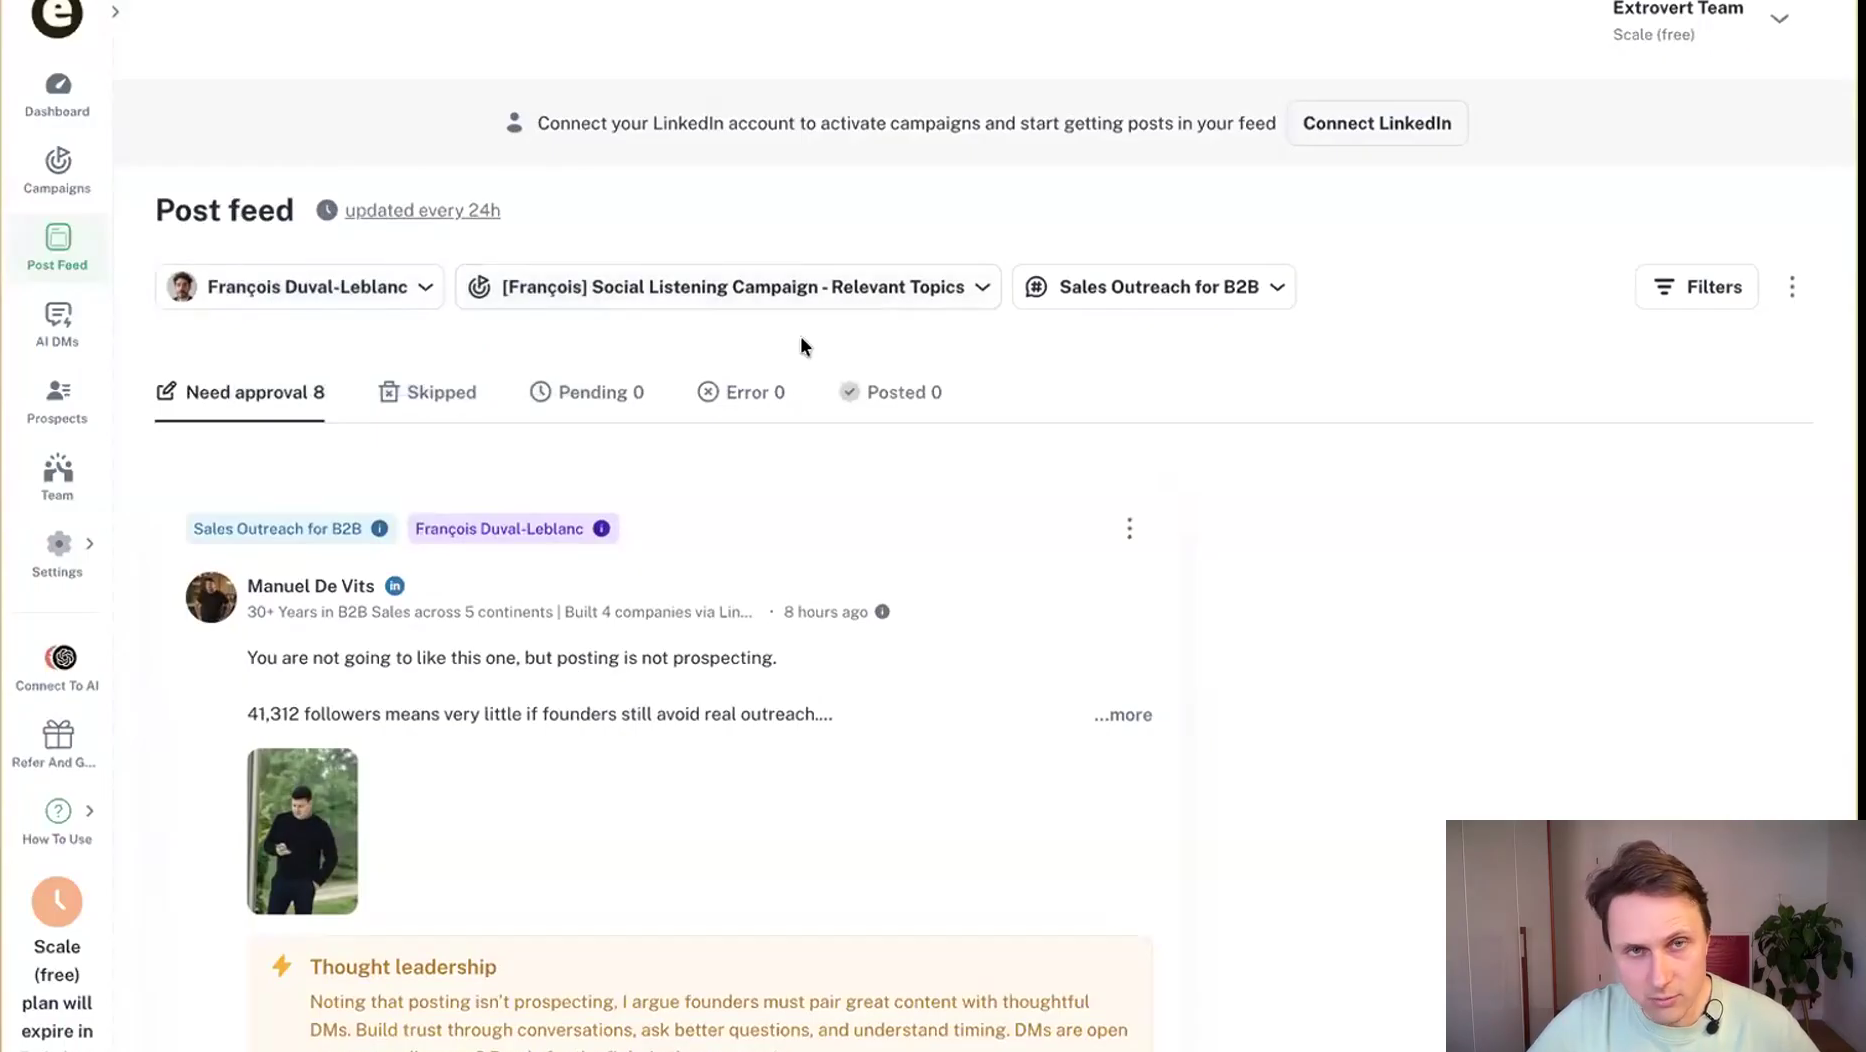Open the Filters button
Image resolution: width=1866 pixels, height=1052 pixels.
pyautogui.click(x=1696, y=287)
